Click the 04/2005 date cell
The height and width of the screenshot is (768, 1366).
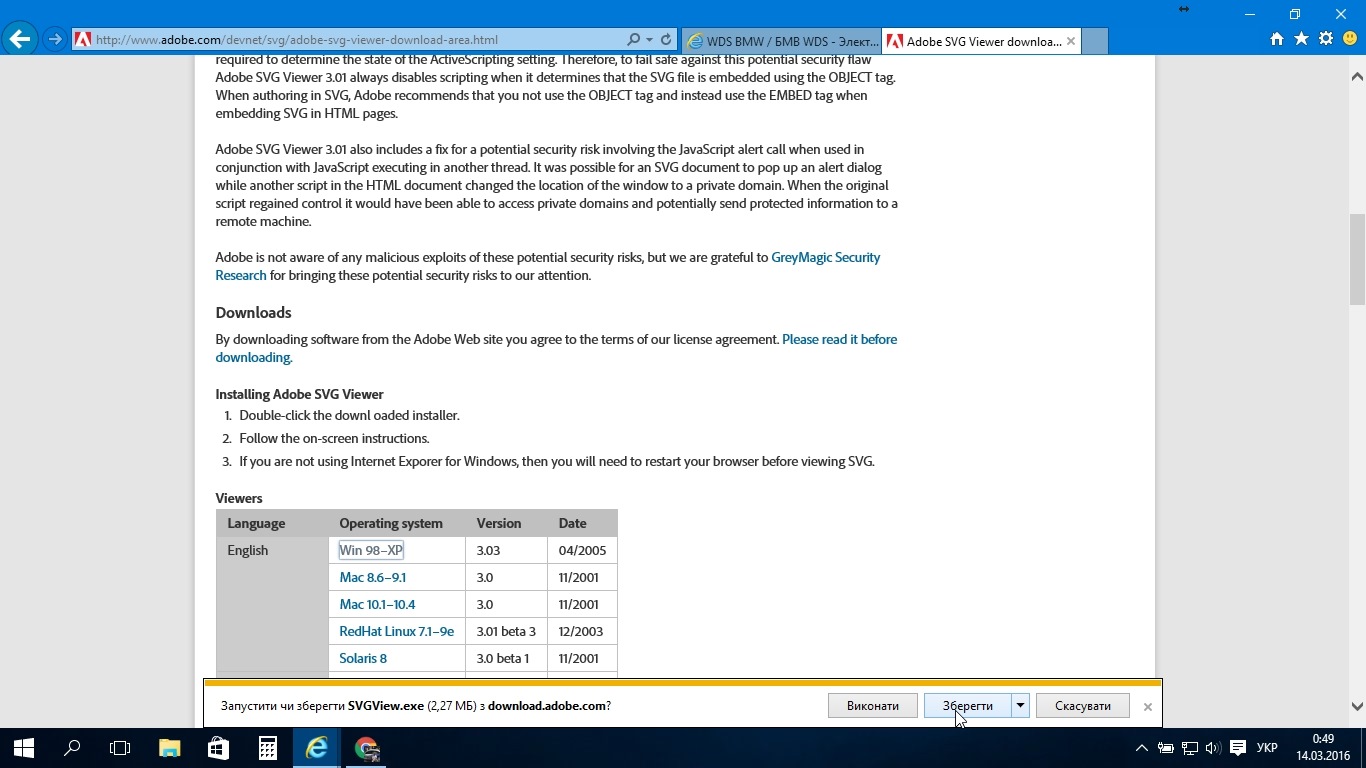coord(582,550)
